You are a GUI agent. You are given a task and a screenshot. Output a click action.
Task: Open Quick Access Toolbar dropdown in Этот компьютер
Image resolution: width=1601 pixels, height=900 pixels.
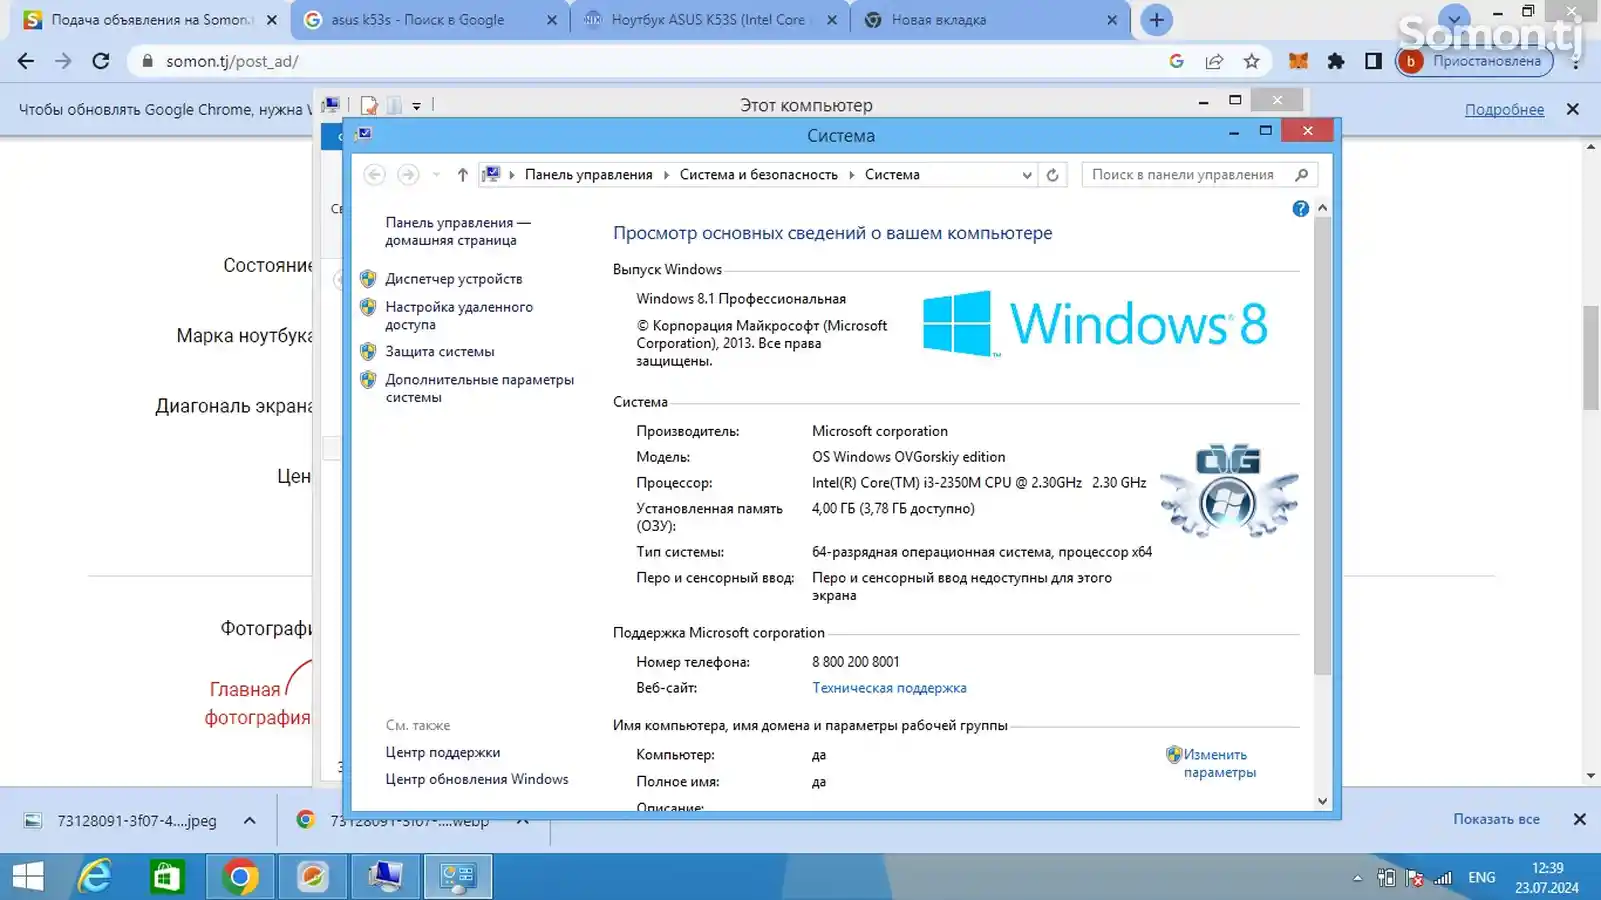(x=416, y=105)
